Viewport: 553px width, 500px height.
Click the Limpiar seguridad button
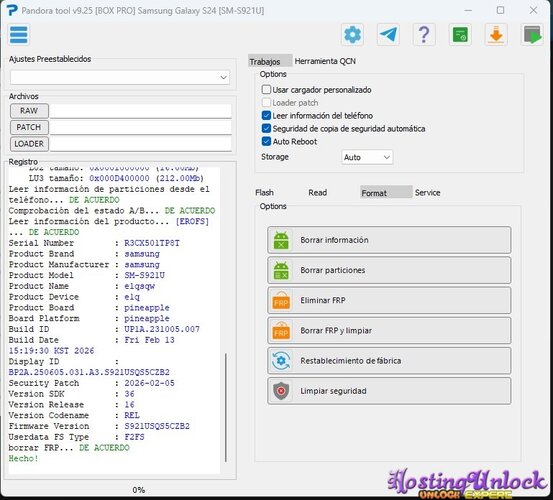[389, 391]
